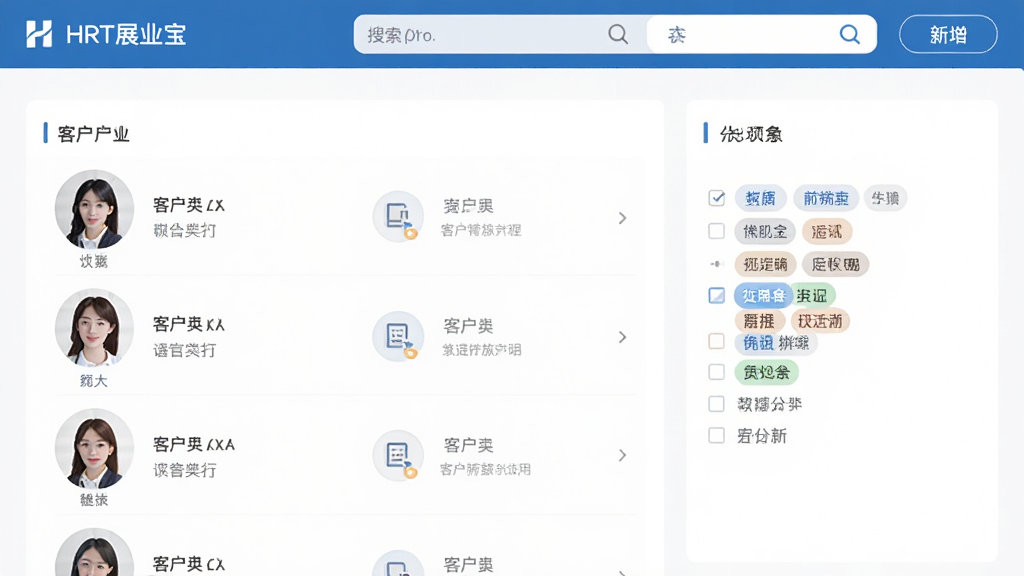Click the 客户户业 section heading

tap(93, 134)
